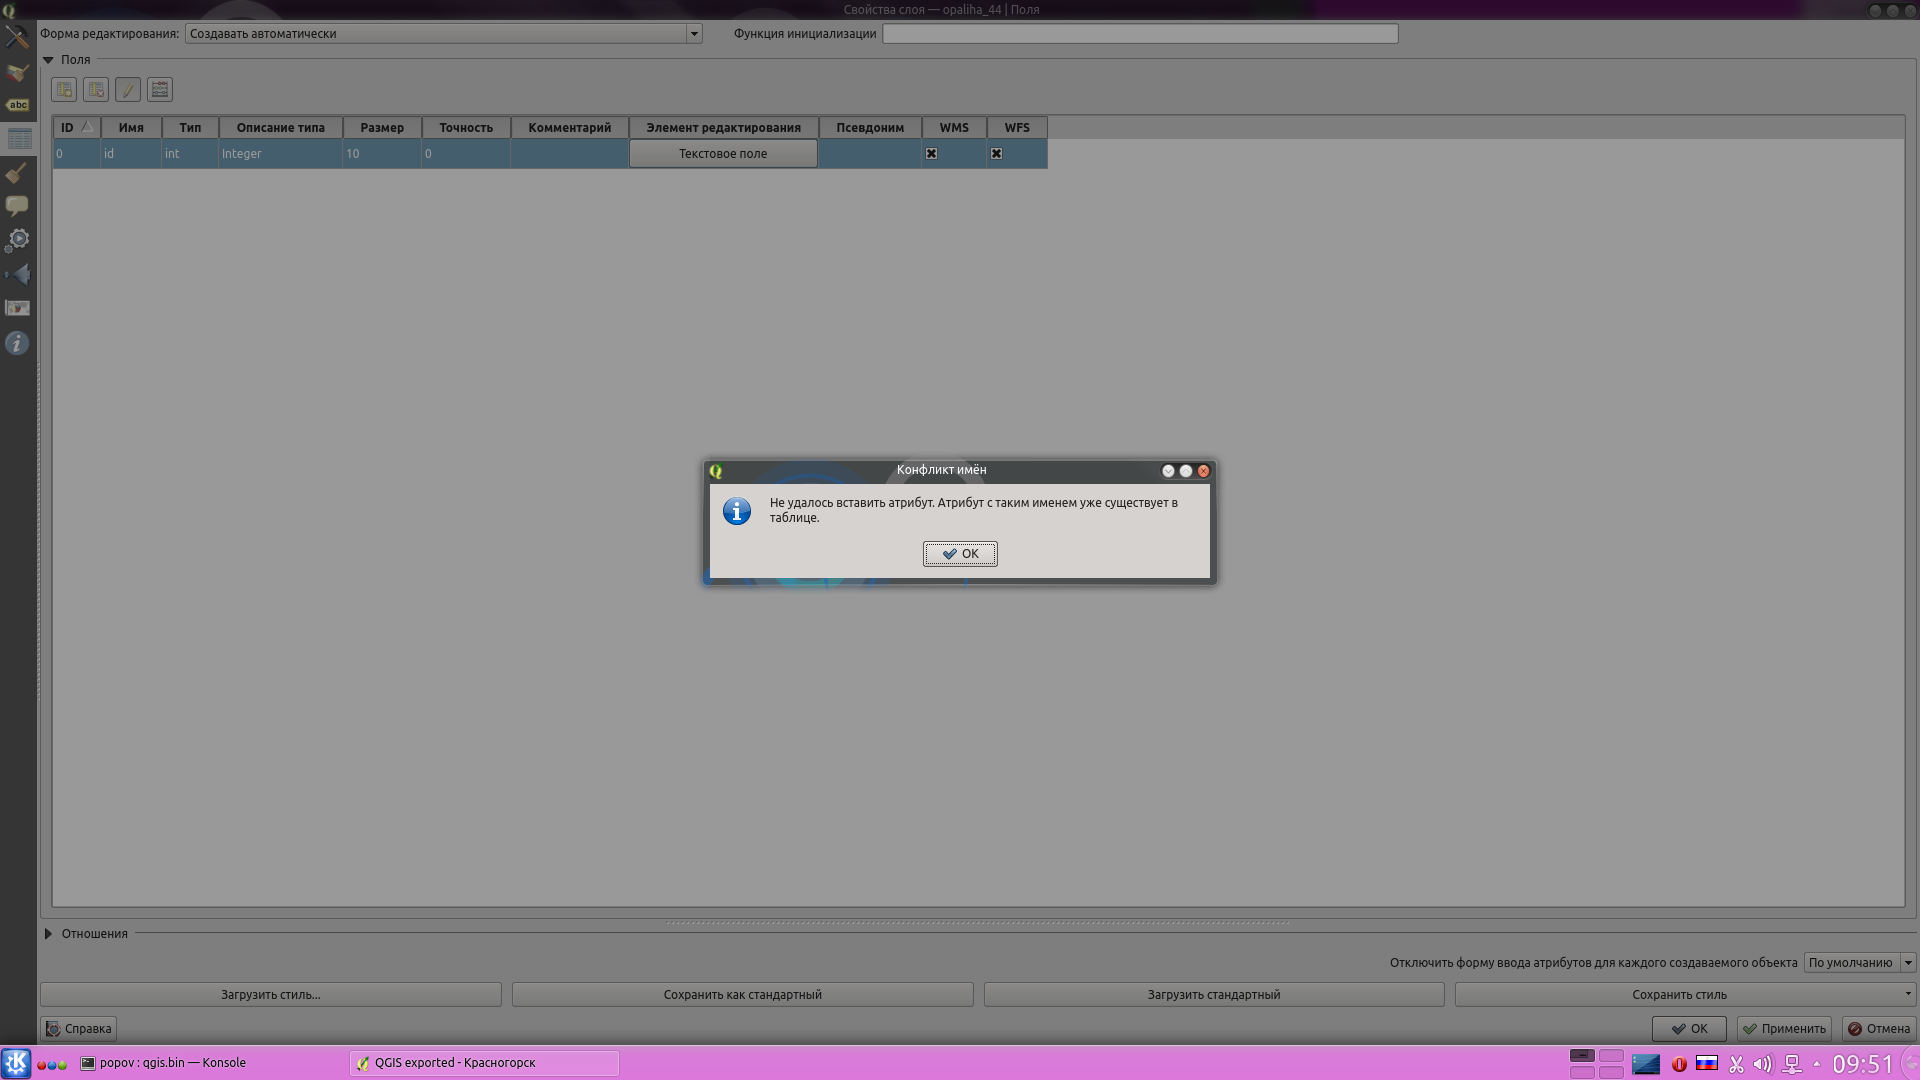Screen dimensions: 1920x1080
Task: Collapse the Поля section
Action: point(48,60)
